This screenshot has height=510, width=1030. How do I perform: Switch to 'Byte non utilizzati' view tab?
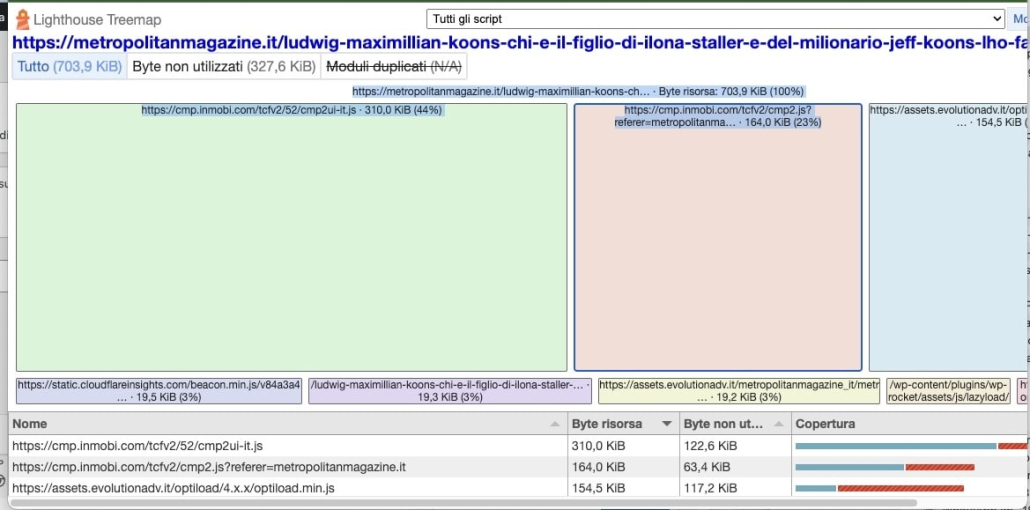tap(224, 66)
